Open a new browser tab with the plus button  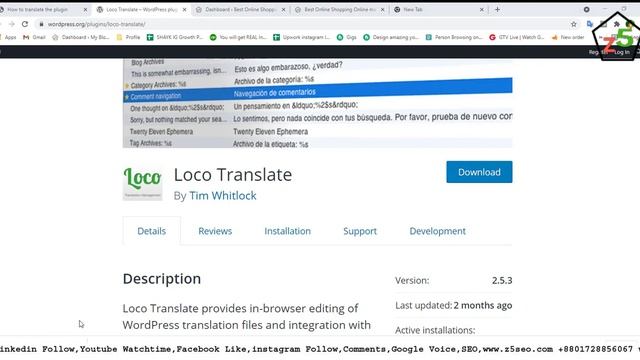click(x=497, y=9)
